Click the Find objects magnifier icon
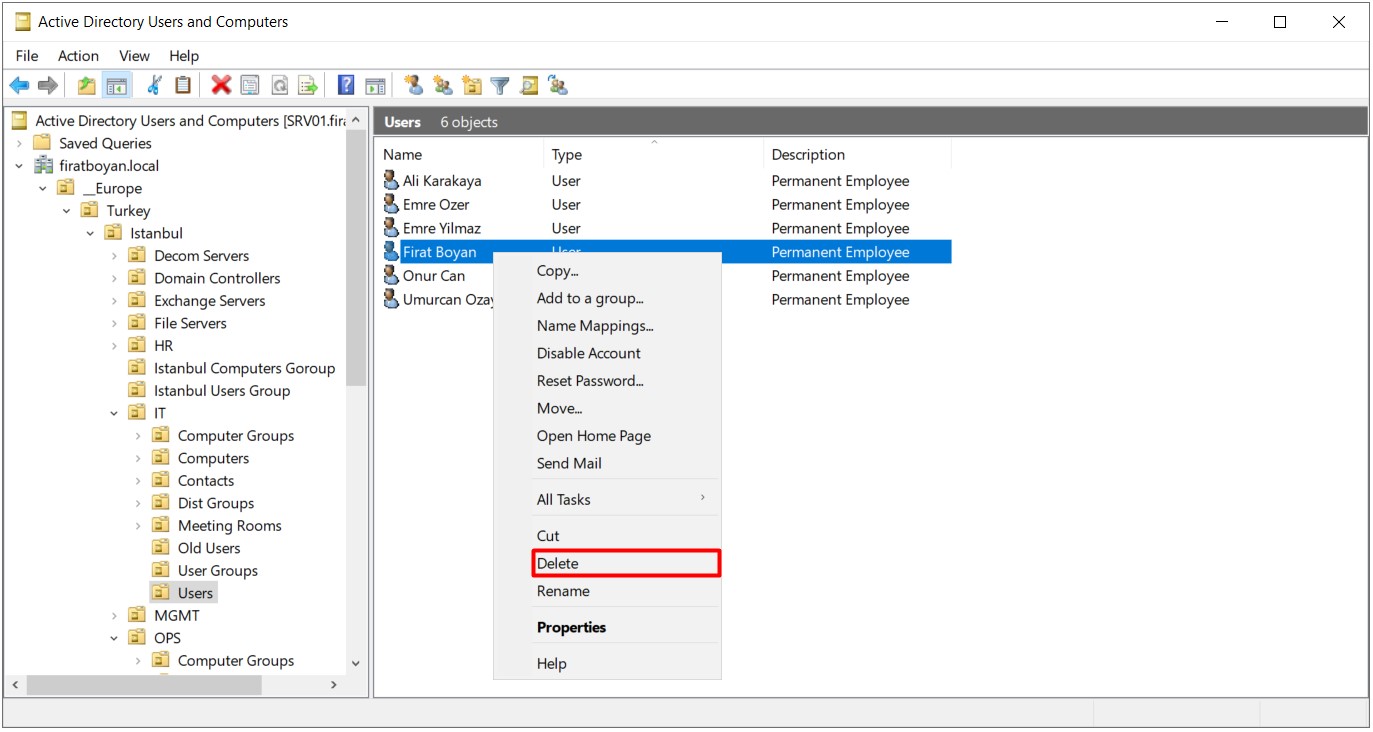 pyautogui.click(x=529, y=86)
